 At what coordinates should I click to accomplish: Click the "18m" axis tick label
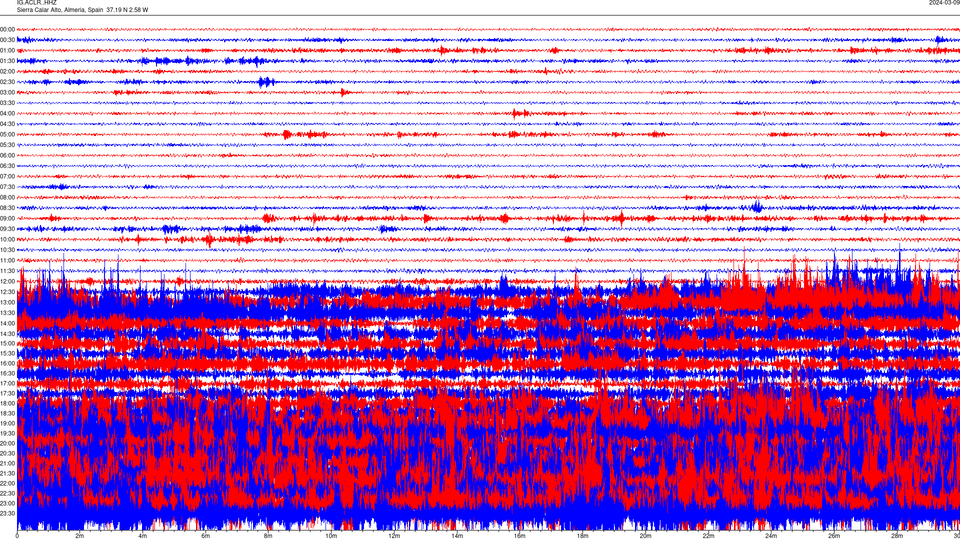(x=582, y=536)
